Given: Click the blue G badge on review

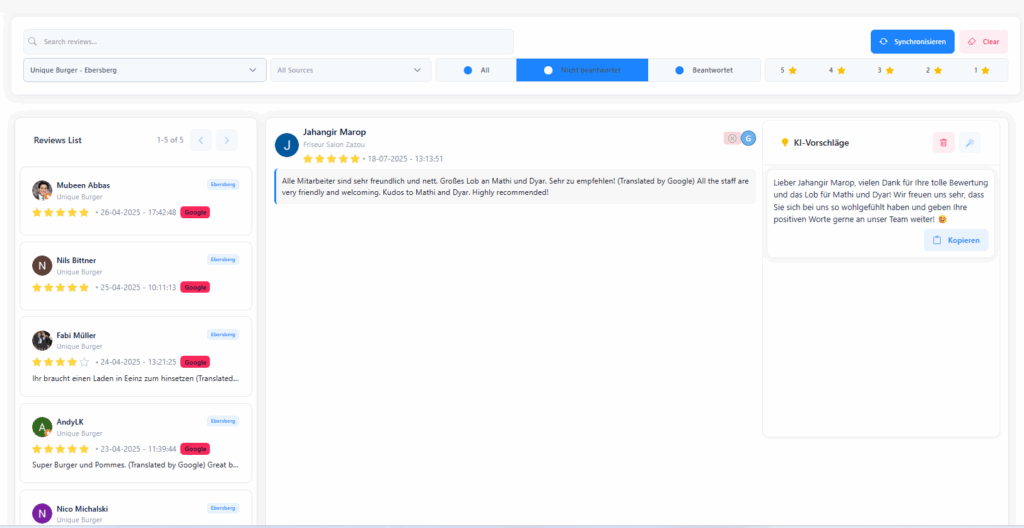Looking at the screenshot, I should 748,138.
